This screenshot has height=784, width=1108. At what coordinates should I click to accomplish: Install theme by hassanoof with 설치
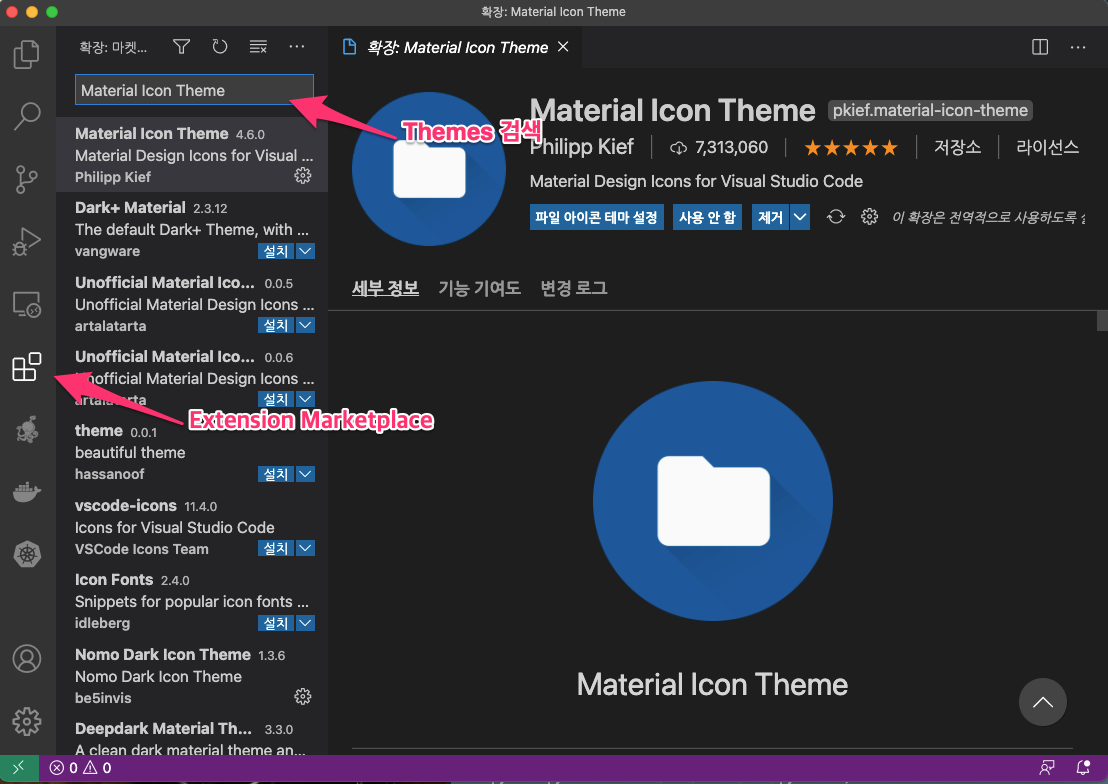[x=276, y=474]
